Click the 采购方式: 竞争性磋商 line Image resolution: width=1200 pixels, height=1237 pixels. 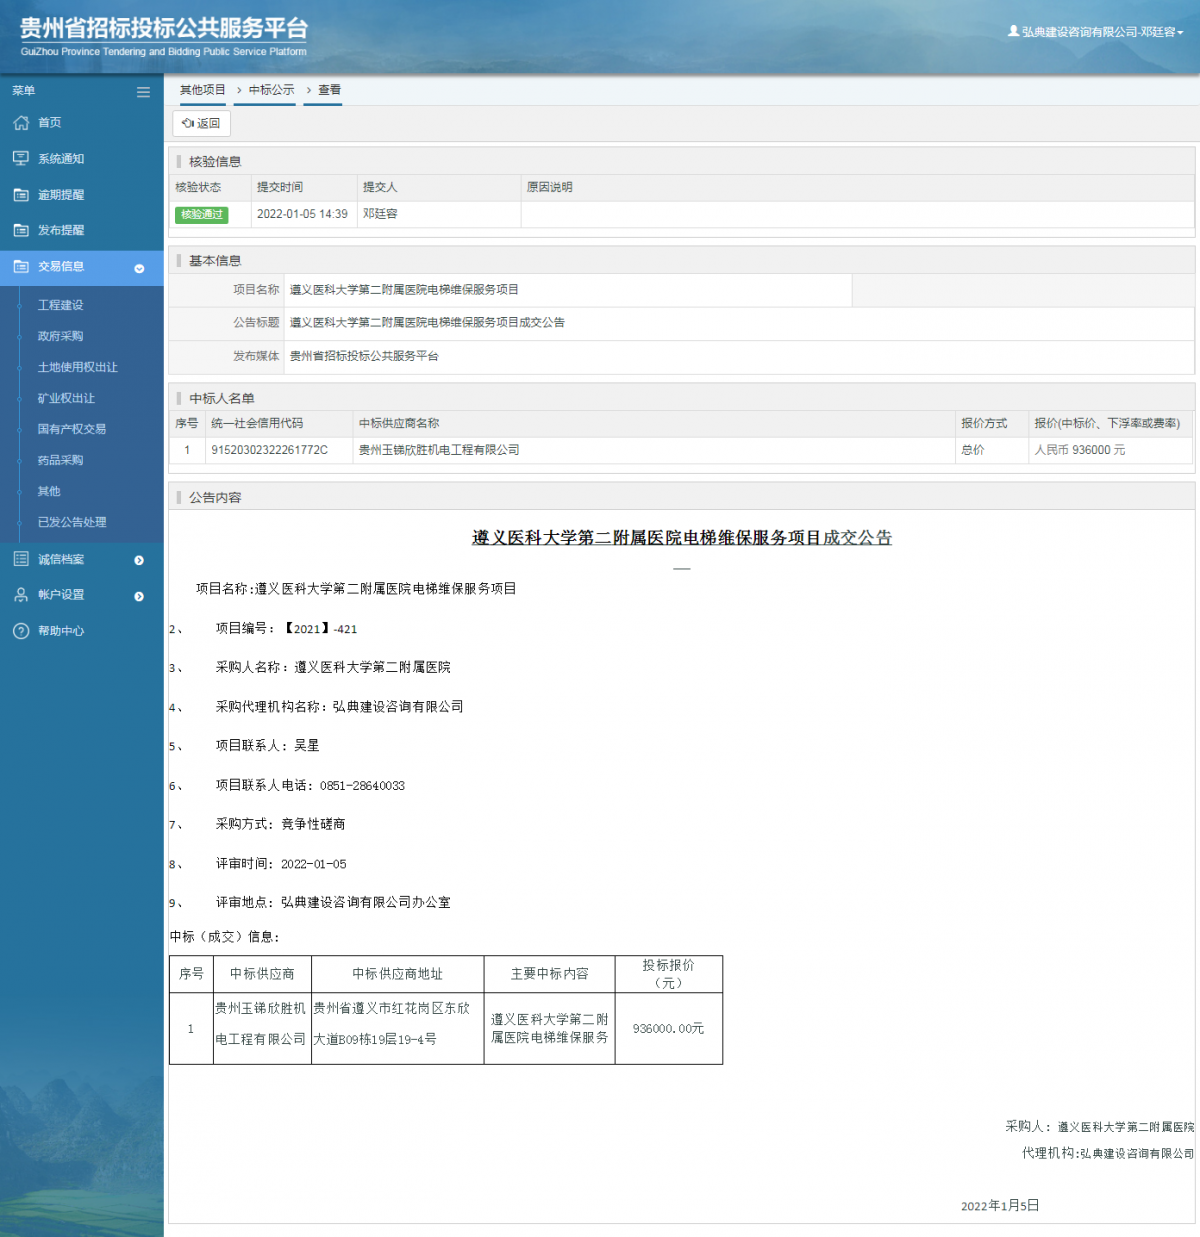[x=281, y=824]
